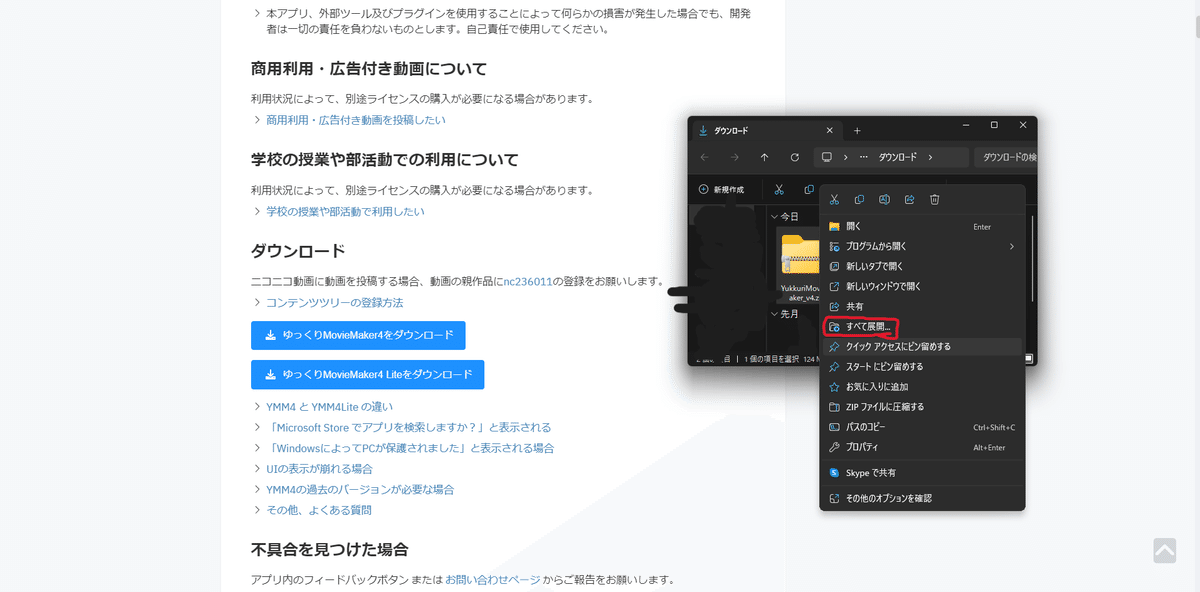Choose プロパティ in the context menu
The image size is (1200, 592).
click(922, 447)
